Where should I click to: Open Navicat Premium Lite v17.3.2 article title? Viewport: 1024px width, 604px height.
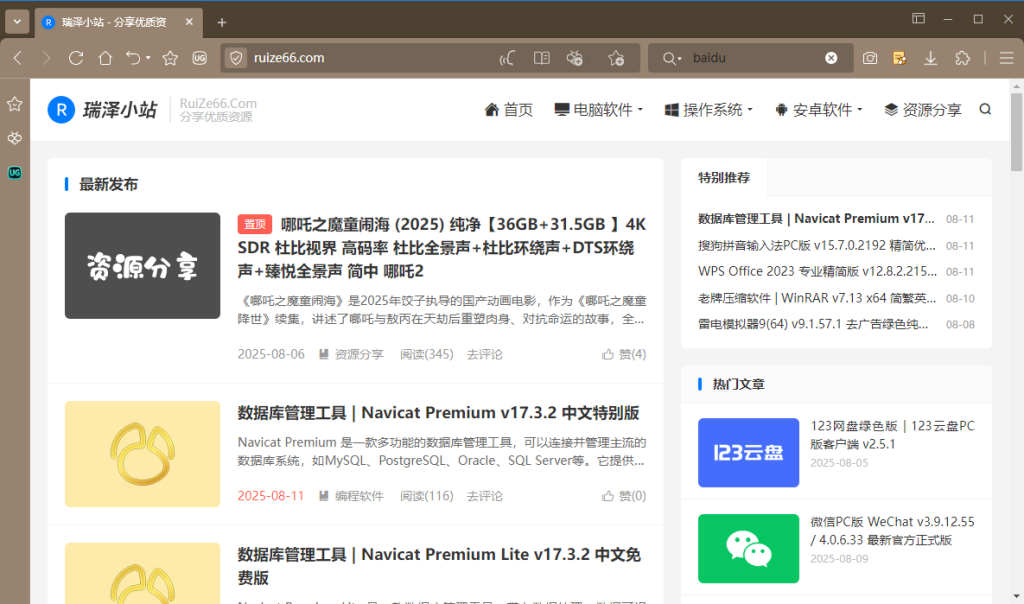[439, 565]
